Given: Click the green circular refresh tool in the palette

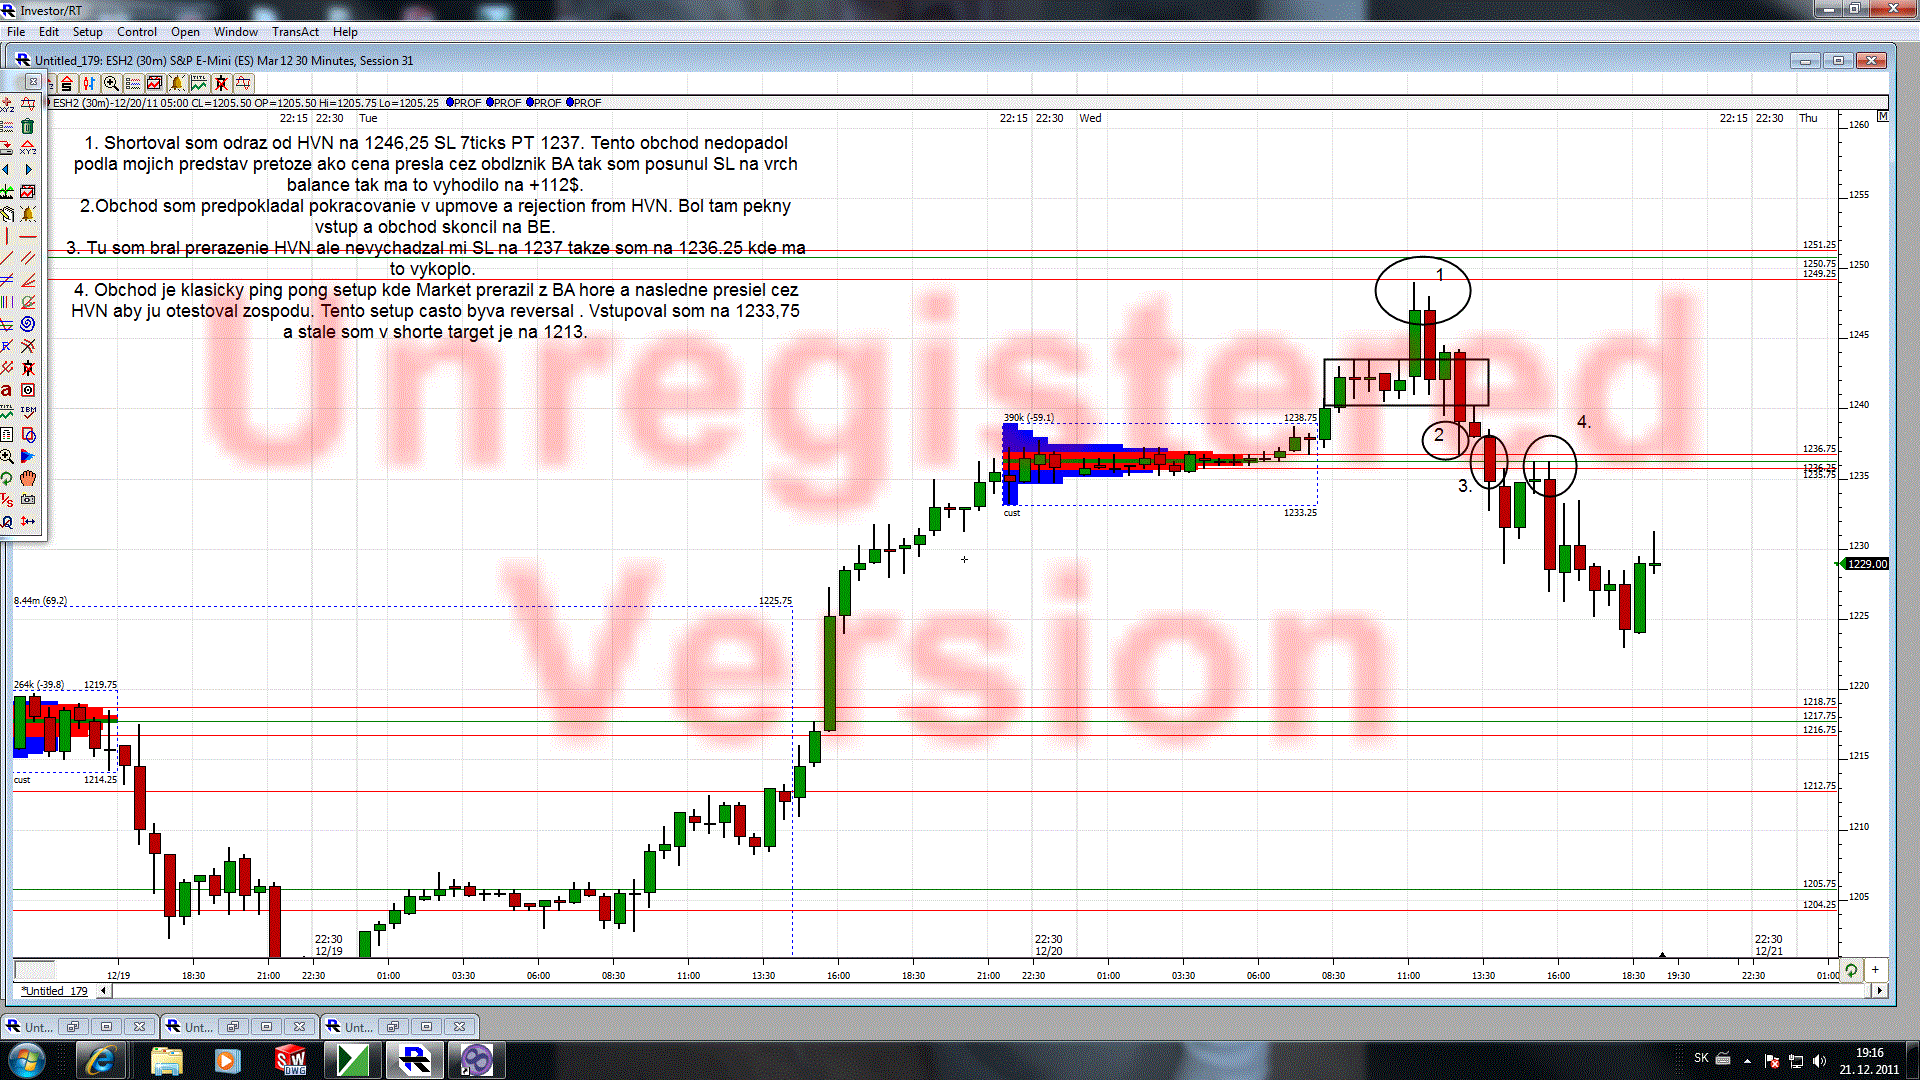Looking at the screenshot, I should point(7,478).
